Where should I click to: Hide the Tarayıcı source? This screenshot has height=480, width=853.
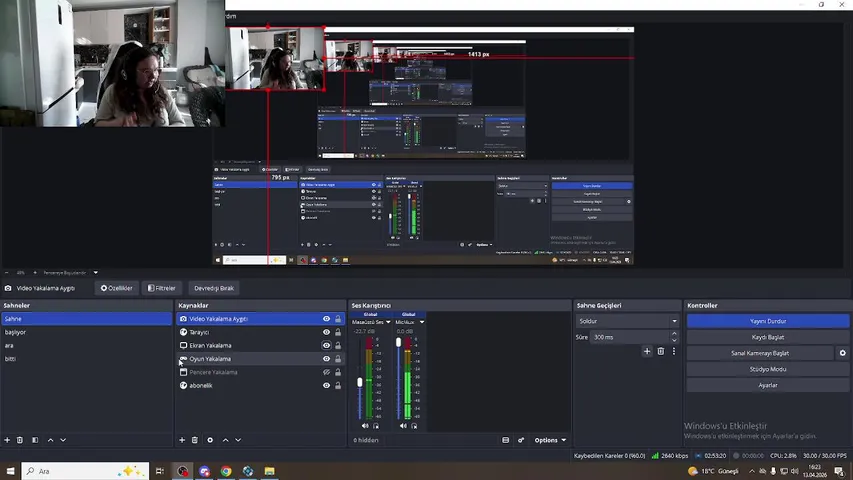326,332
